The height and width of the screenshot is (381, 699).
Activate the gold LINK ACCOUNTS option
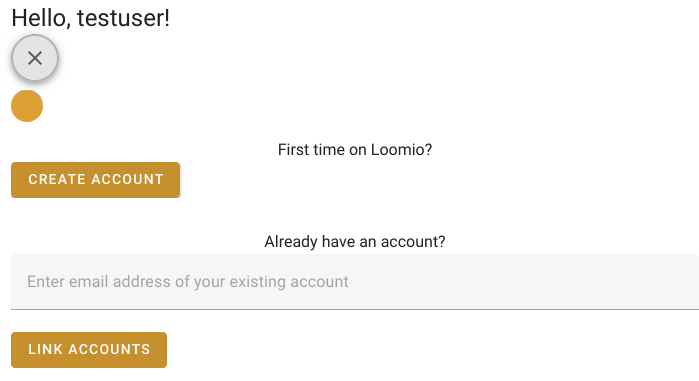click(x=89, y=350)
